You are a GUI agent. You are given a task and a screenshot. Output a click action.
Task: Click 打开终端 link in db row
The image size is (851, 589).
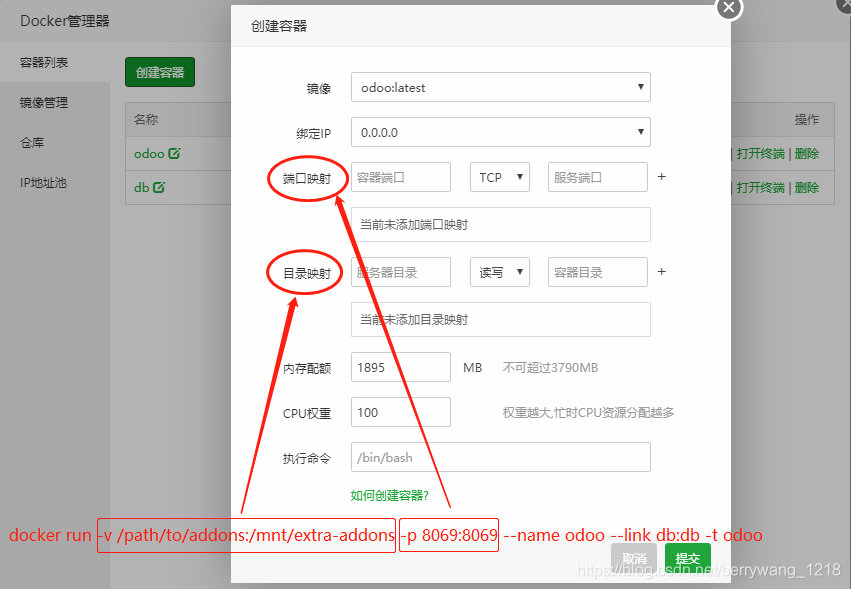pyautogui.click(x=760, y=188)
